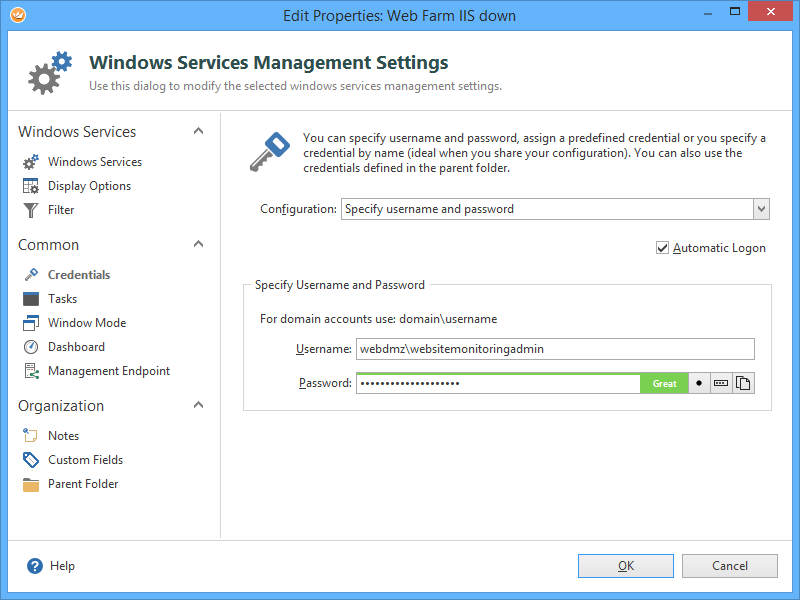Open Management Endpoint settings
The height and width of the screenshot is (600, 800).
tap(108, 371)
